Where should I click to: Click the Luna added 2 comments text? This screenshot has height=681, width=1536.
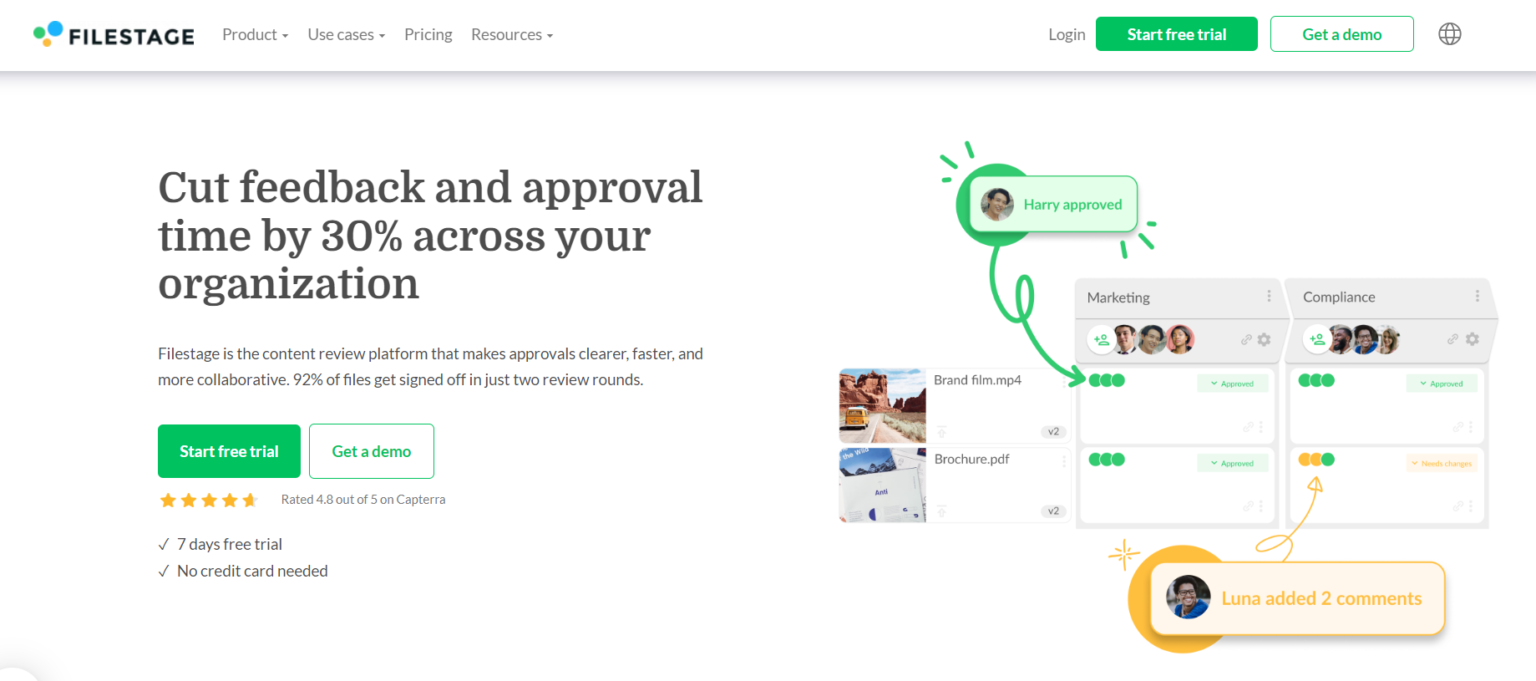point(1321,598)
